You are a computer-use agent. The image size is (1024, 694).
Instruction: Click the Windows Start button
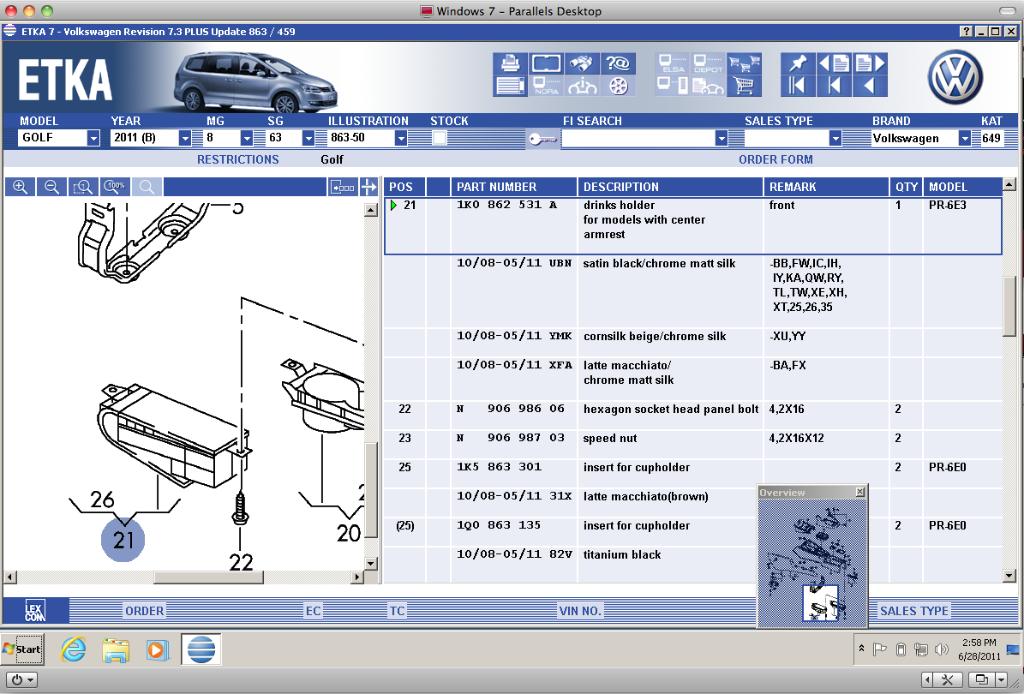click(x=22, y=649)
